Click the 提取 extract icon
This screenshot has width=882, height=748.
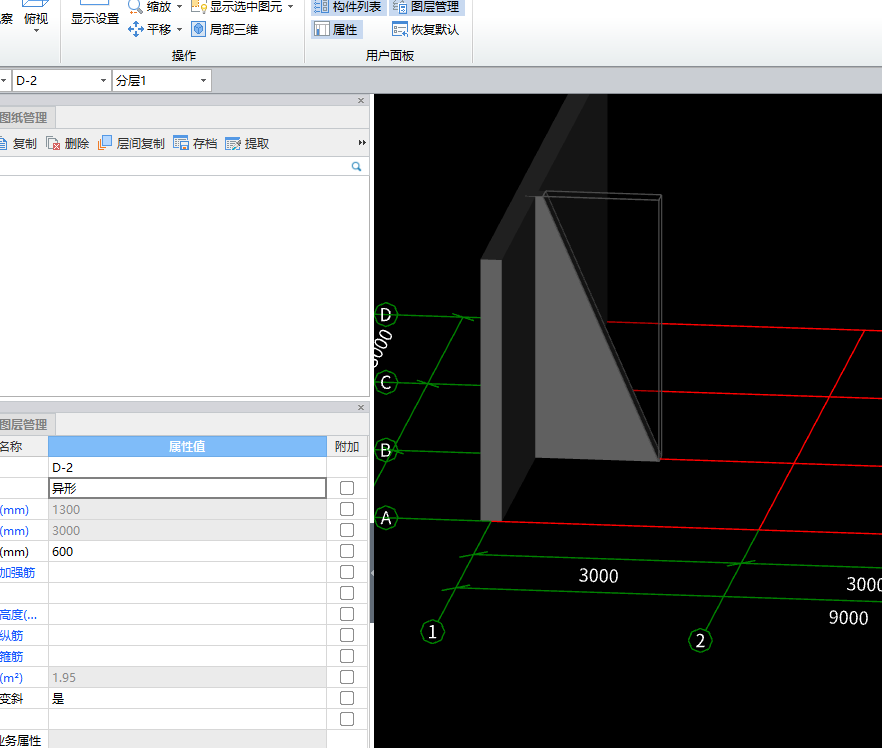[x=233, y=144]
